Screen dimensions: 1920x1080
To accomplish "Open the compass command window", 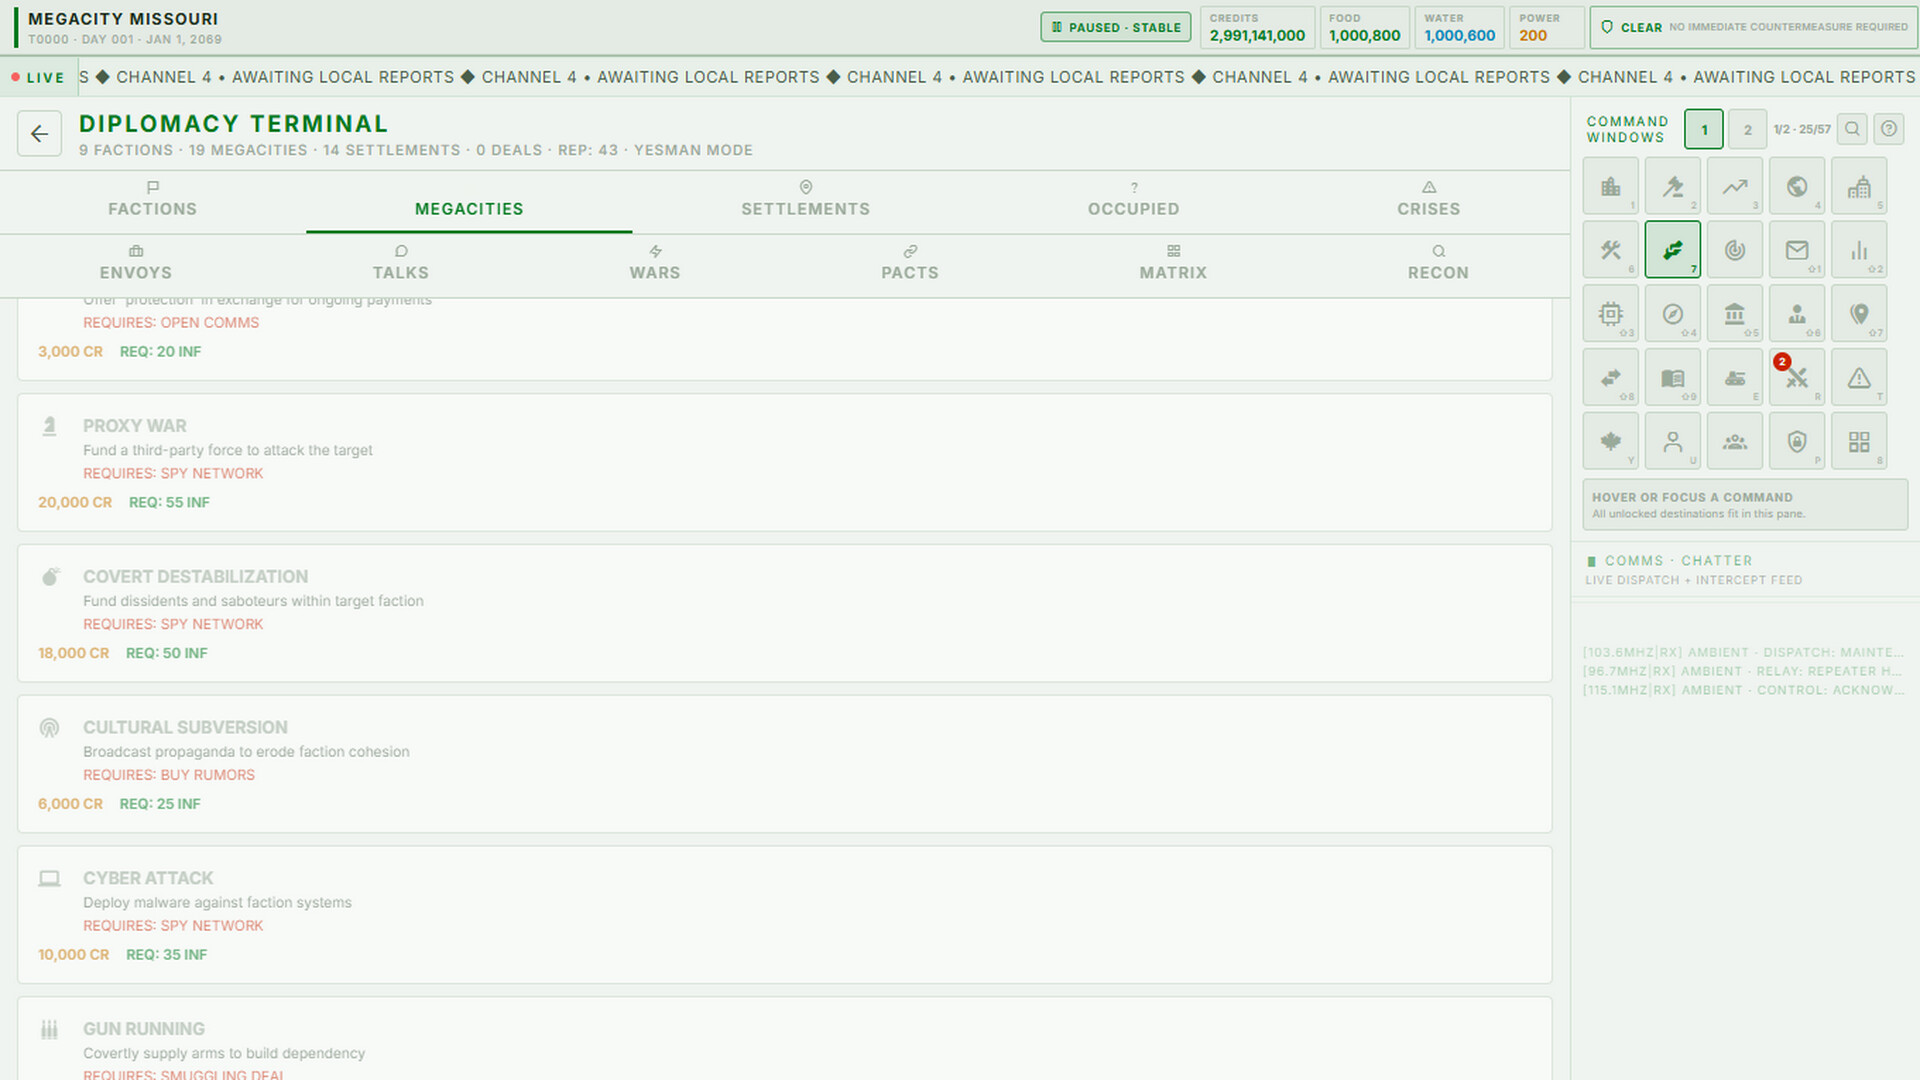I will pyautogui.click(x=1672, y=314).
